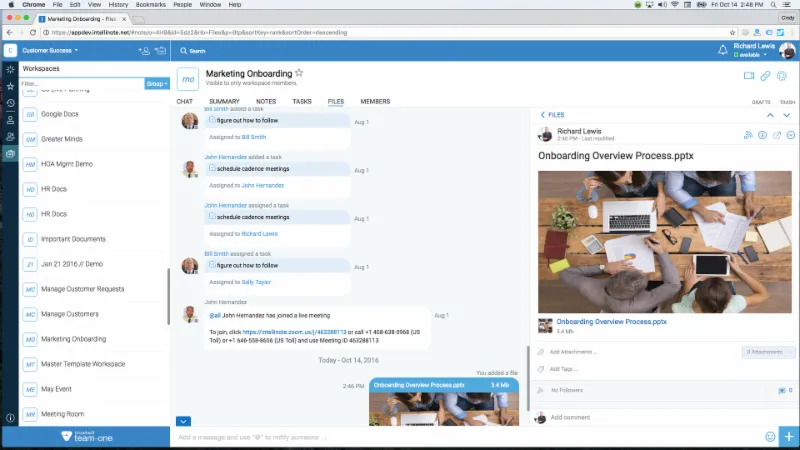Screen dimensions: 800x450
Task: Open the 0 Attachments dropdown
Action: 768,352
